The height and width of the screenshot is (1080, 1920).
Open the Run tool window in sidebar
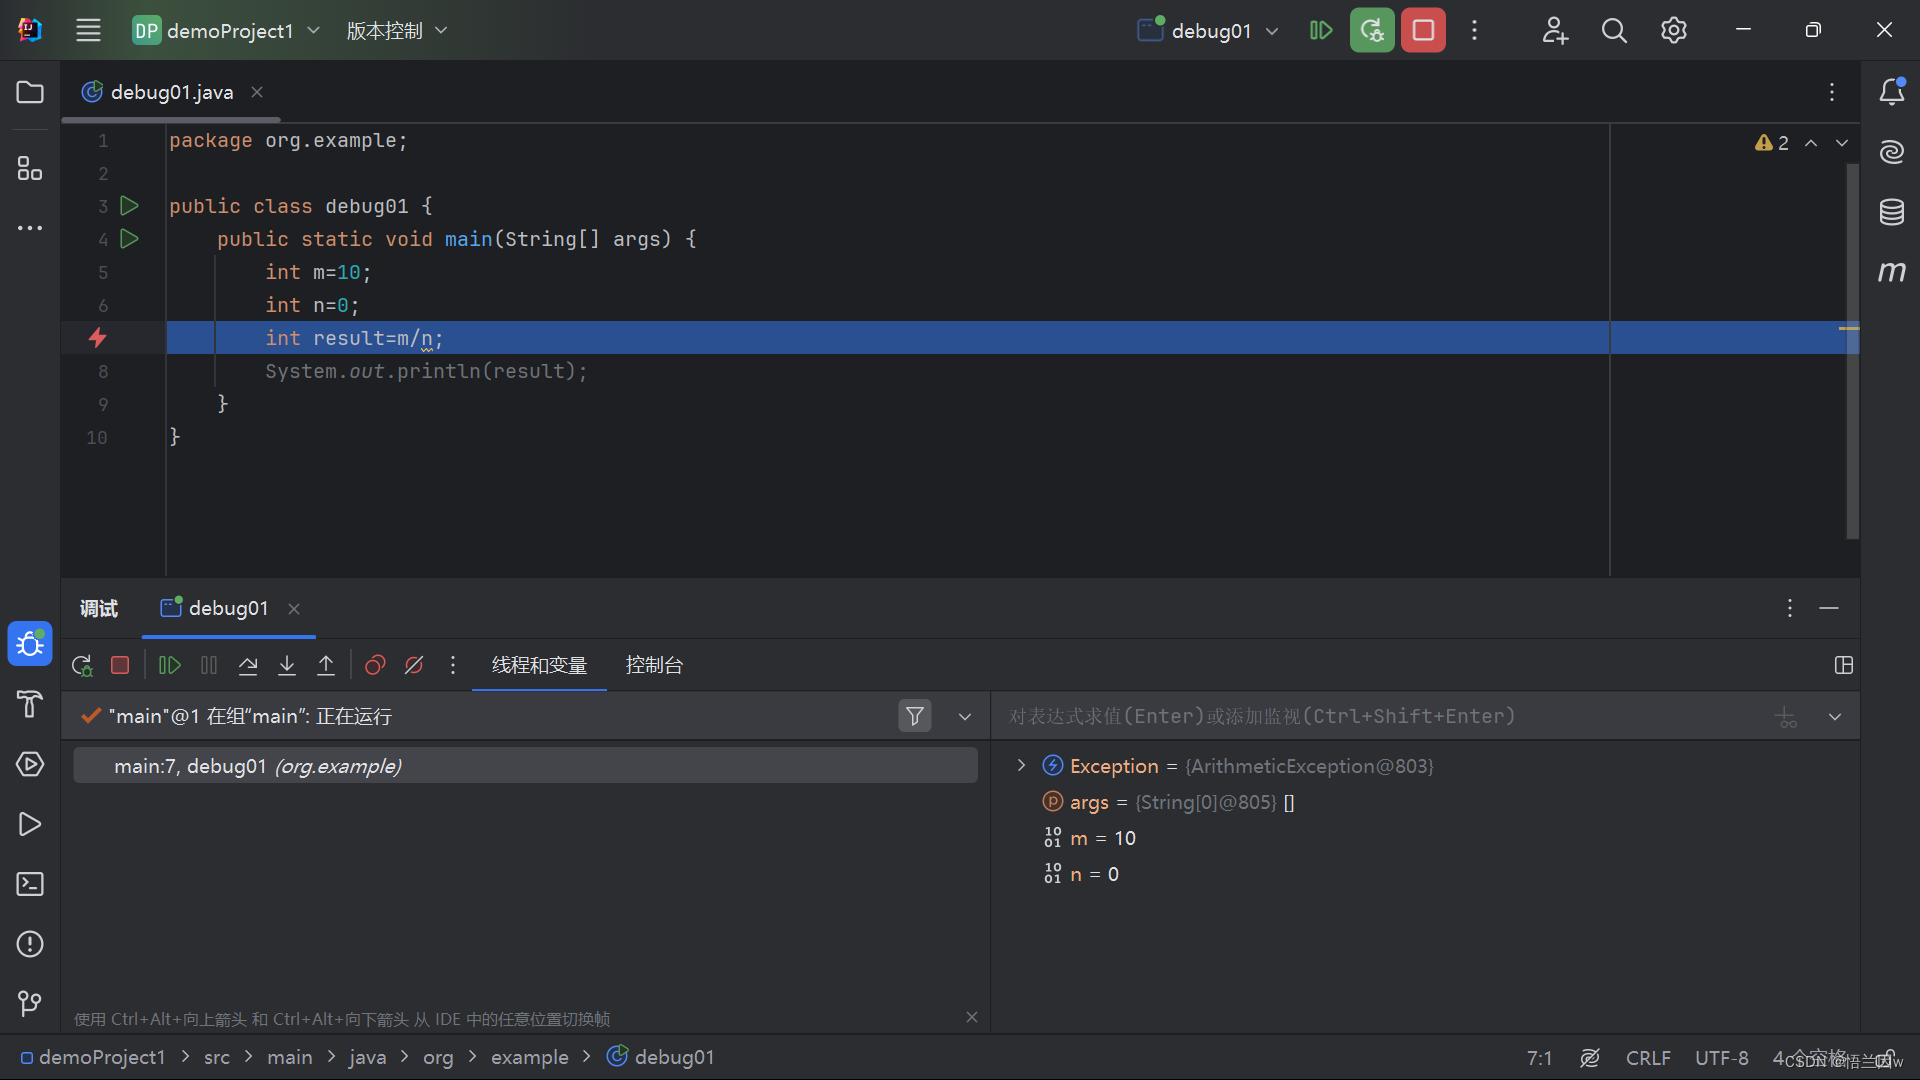(x=30, y=824)
